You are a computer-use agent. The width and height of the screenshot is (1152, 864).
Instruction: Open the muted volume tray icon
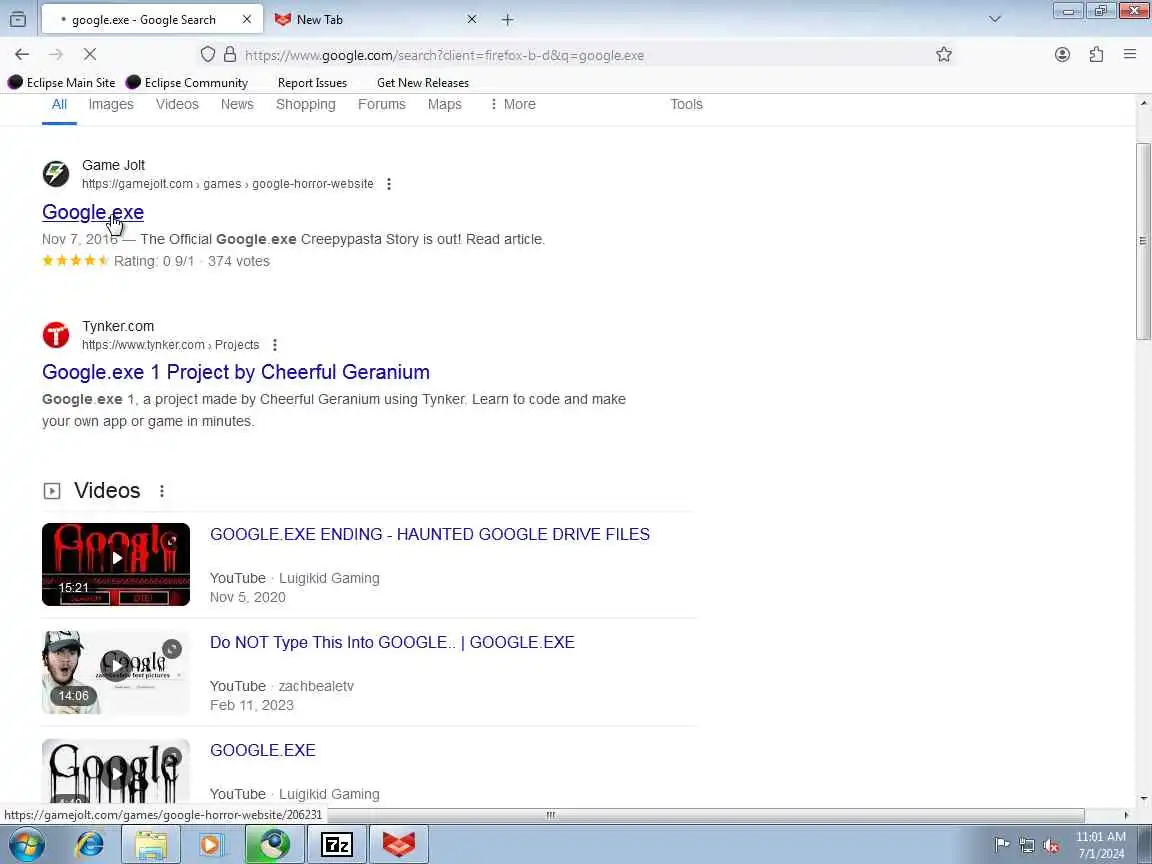[x=1051, y=846]
